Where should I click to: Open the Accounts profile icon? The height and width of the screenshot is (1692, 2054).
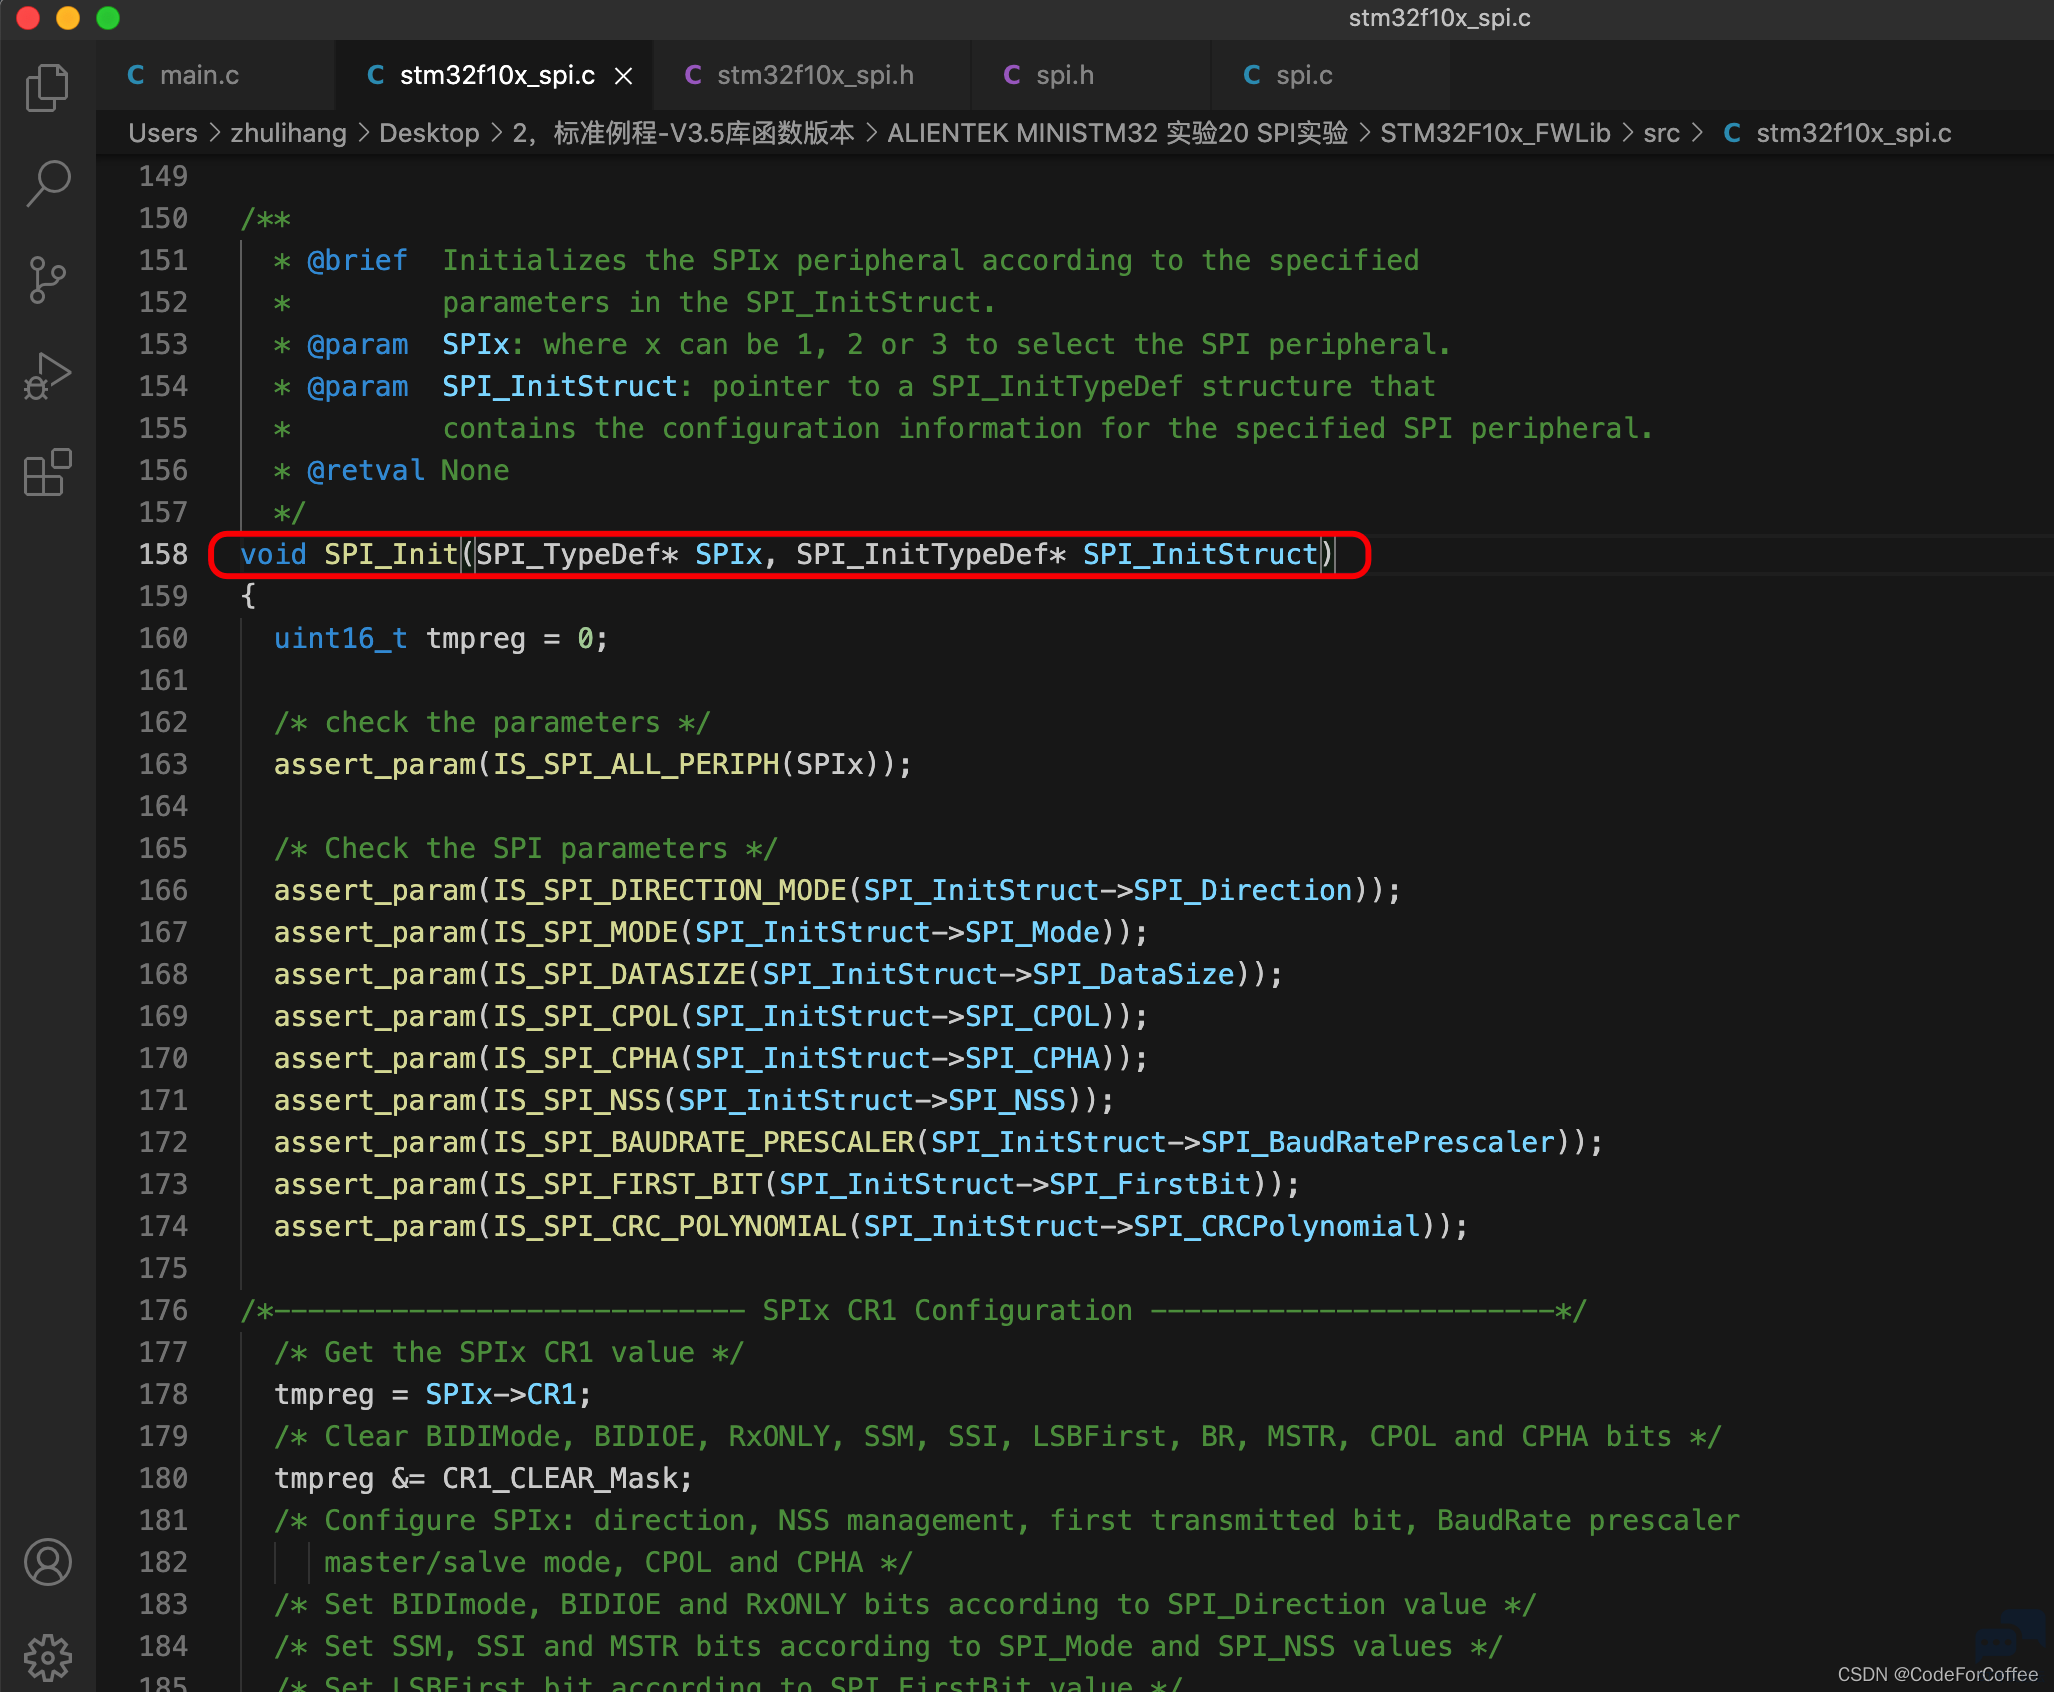(47, 1562)
